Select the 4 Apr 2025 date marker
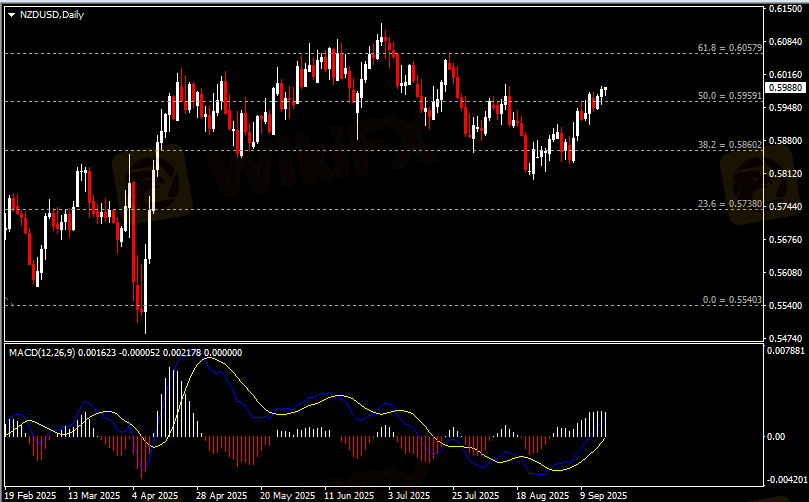 pos(156,495)
